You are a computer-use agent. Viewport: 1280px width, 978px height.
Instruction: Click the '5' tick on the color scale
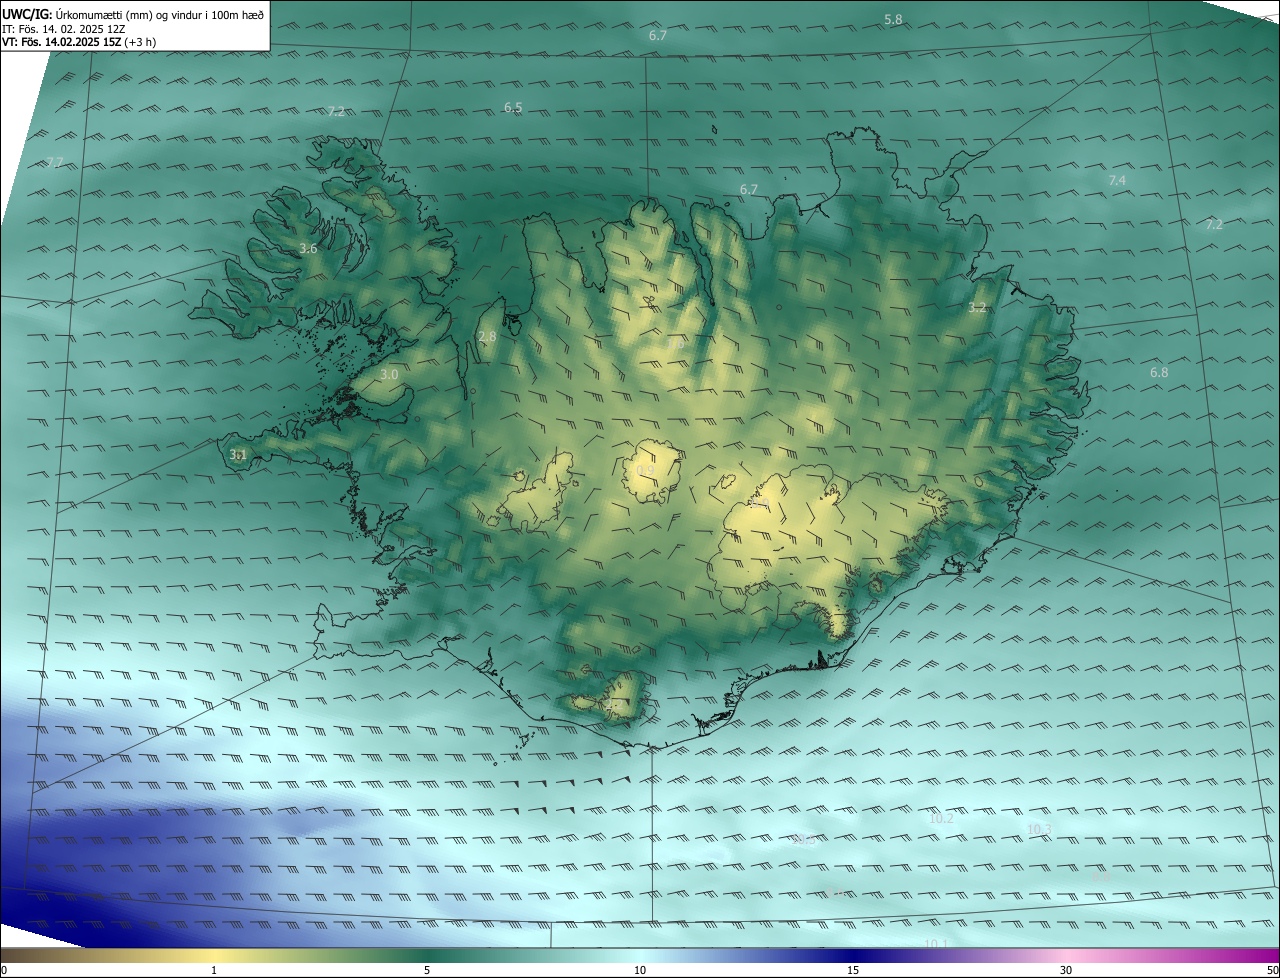coord(427,970)
